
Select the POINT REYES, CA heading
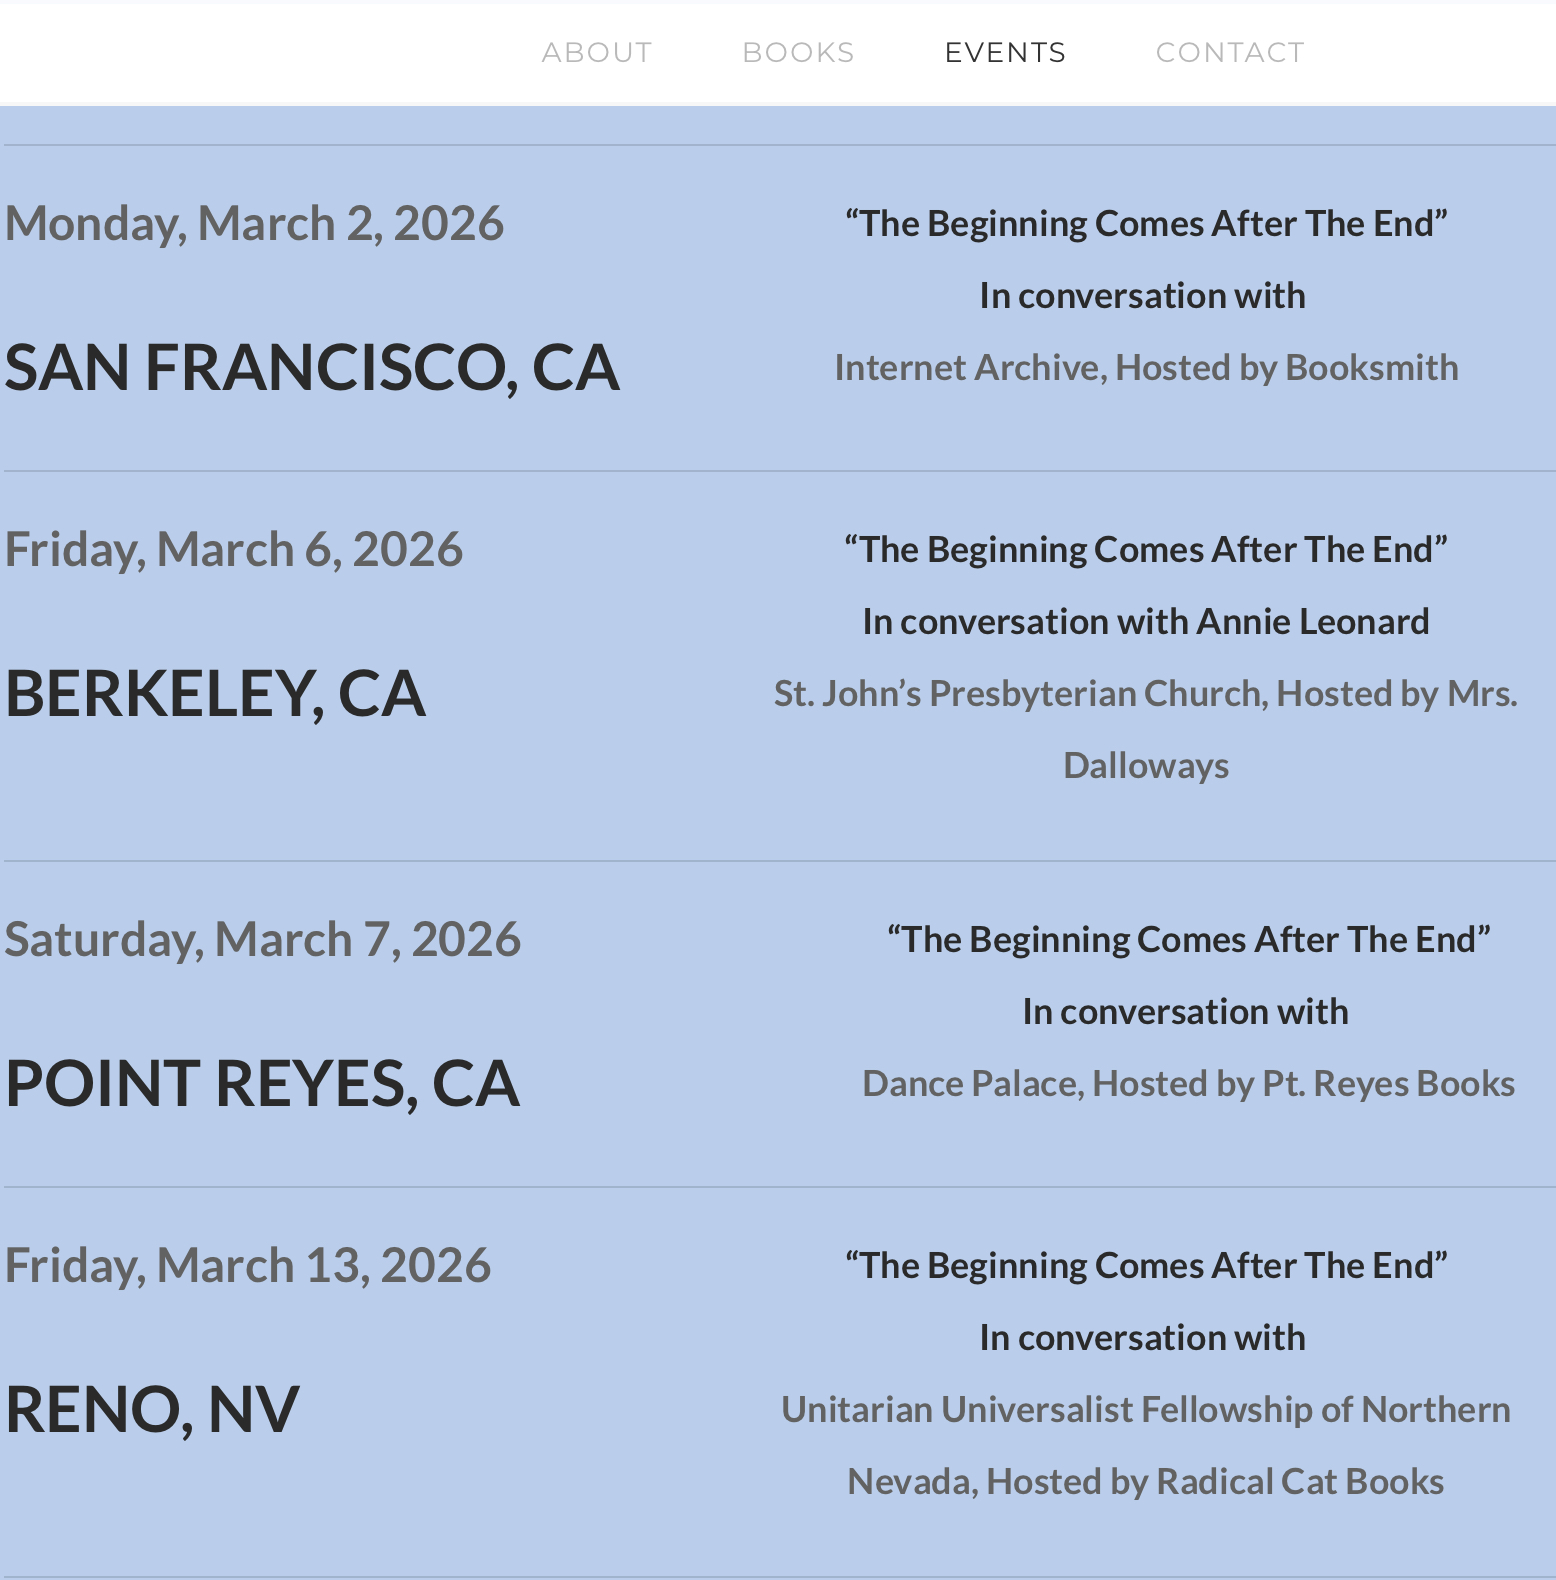pyautogui.click(x=262, y=1083)
